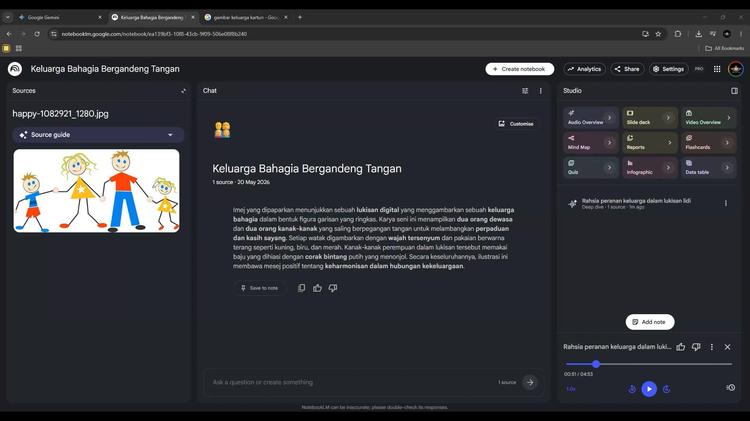Open the NotebookLM home logo

(15, 69)
